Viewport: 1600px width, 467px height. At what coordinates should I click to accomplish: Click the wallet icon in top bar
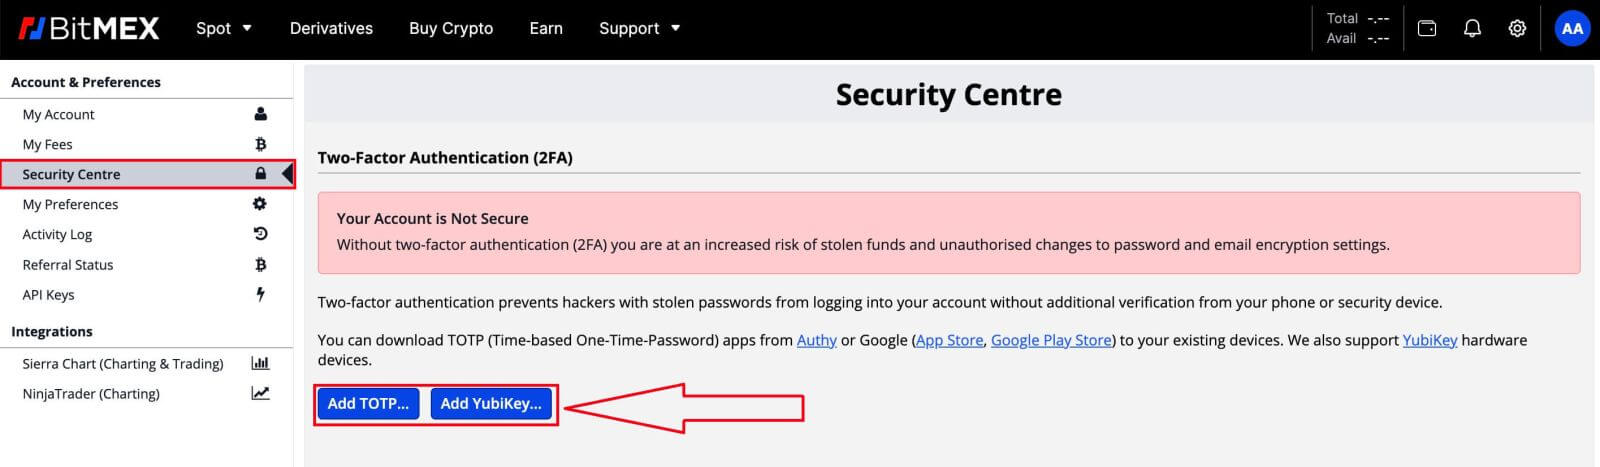click(x=1427, y=29)
